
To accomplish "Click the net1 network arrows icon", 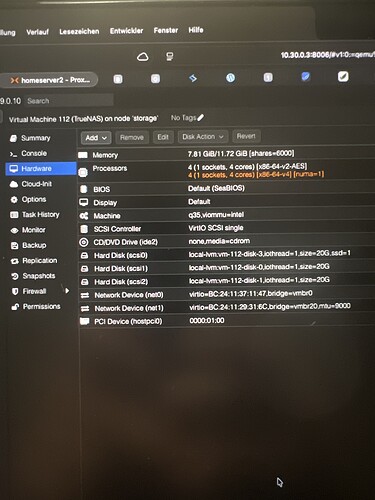I will pyautogui.click(x=85, y=309).
